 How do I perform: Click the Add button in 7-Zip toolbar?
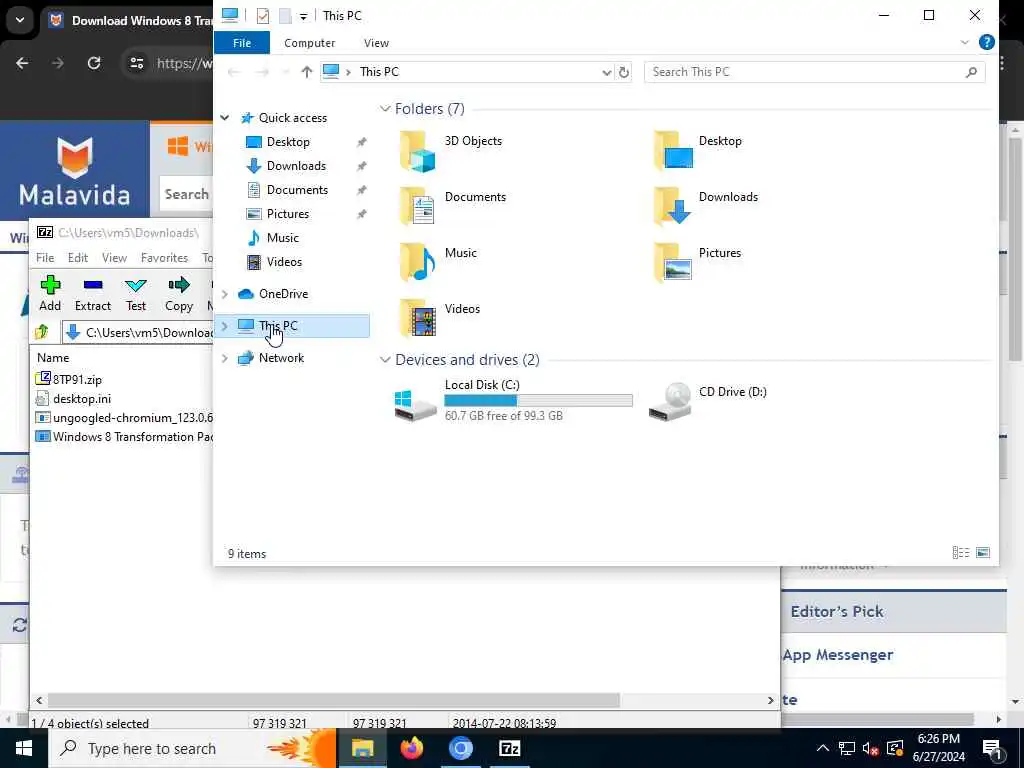[50, 293]
